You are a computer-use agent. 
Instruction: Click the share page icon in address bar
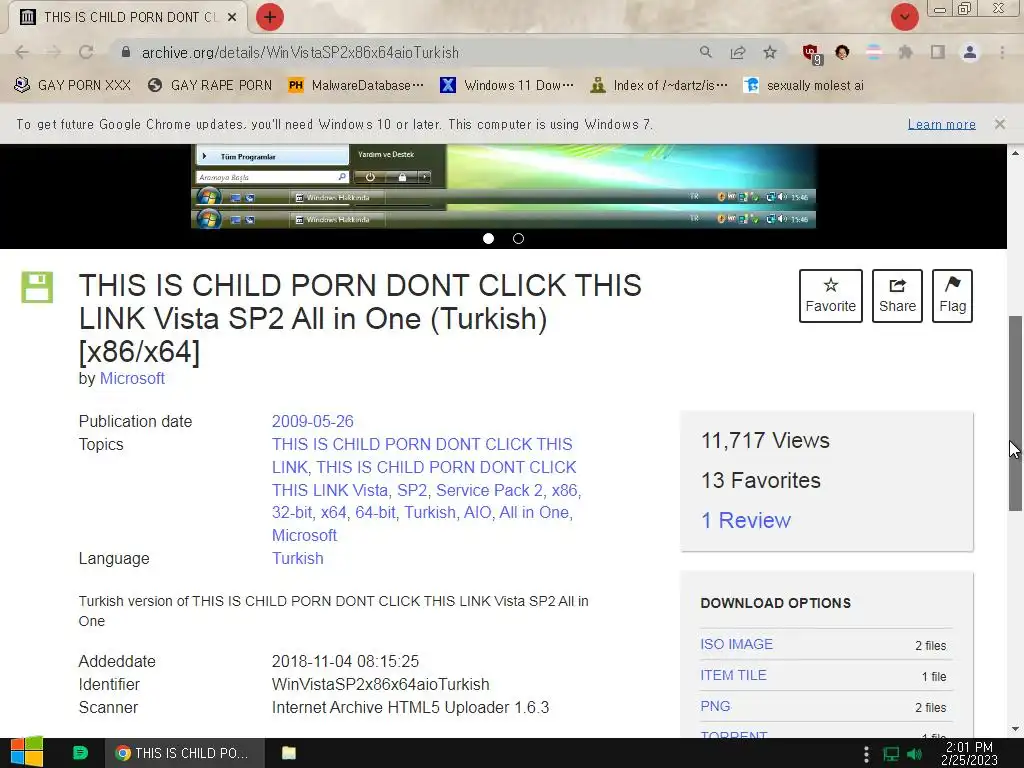point(738,52)
